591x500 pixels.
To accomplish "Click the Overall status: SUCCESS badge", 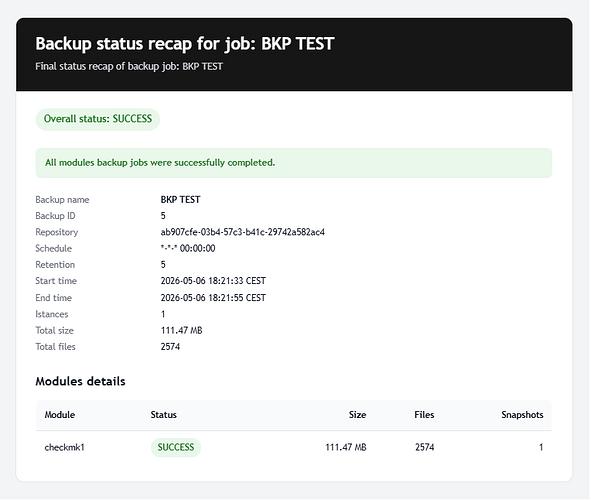I will pyautogui.click(x=98, y=119).
